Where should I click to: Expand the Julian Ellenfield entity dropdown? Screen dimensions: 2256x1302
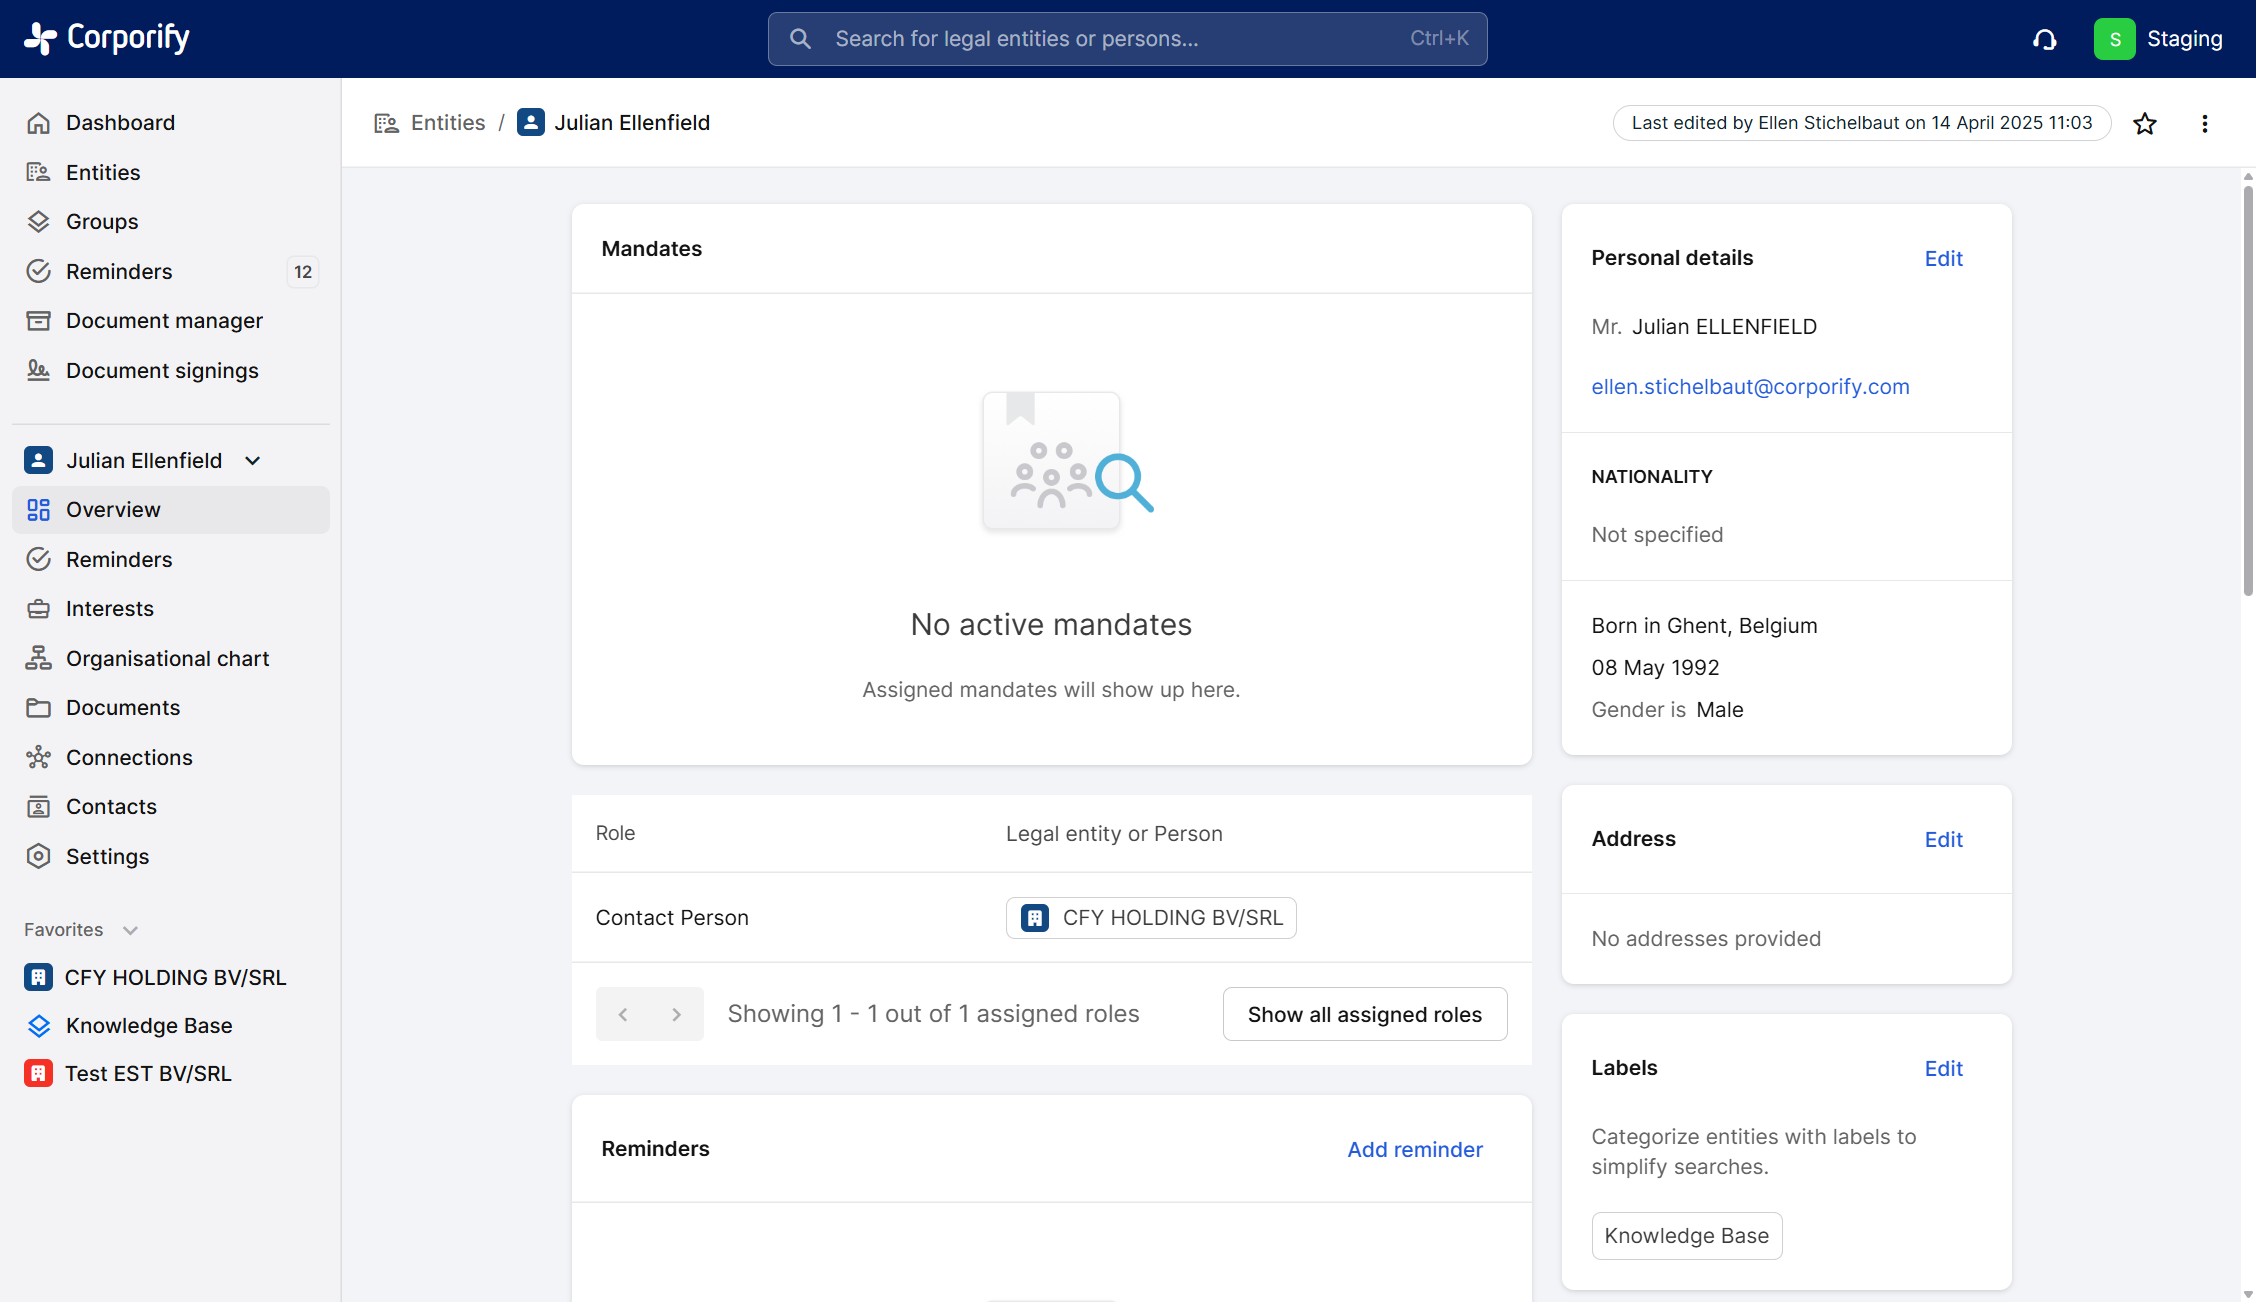(x=253, y=461)
